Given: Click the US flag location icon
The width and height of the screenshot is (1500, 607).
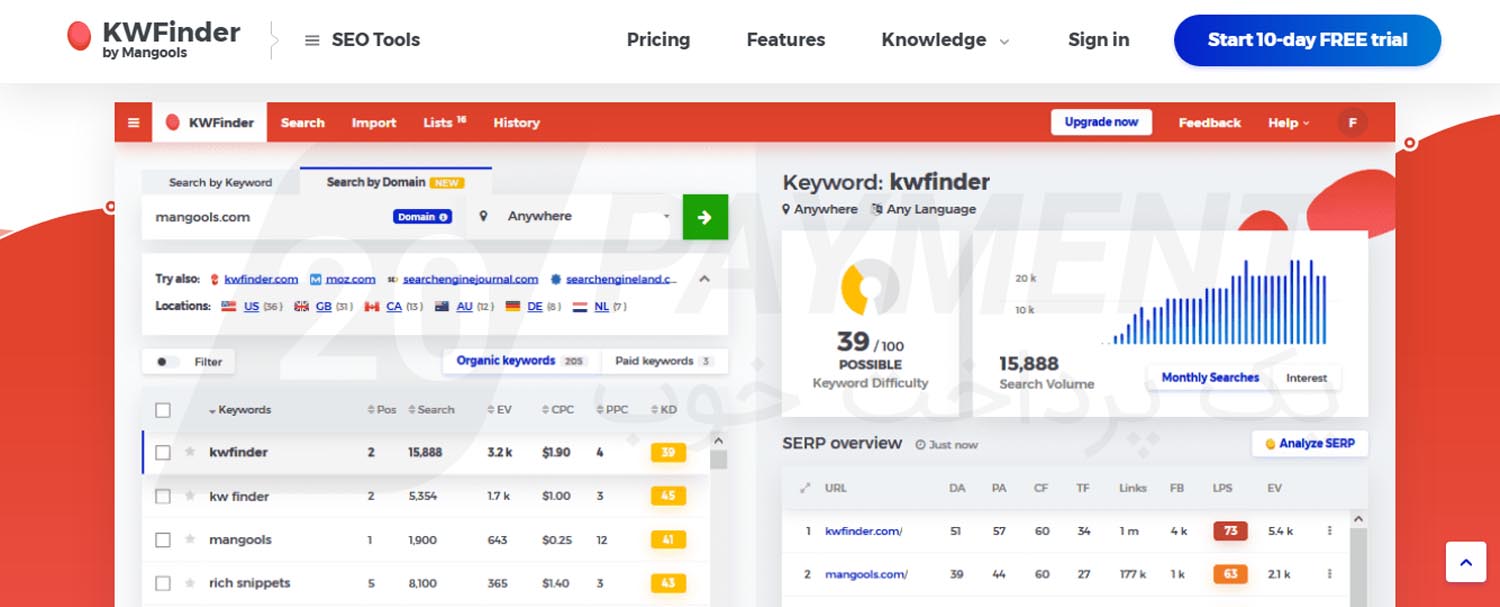Looking at the screenshot, I should click(228, 306).
